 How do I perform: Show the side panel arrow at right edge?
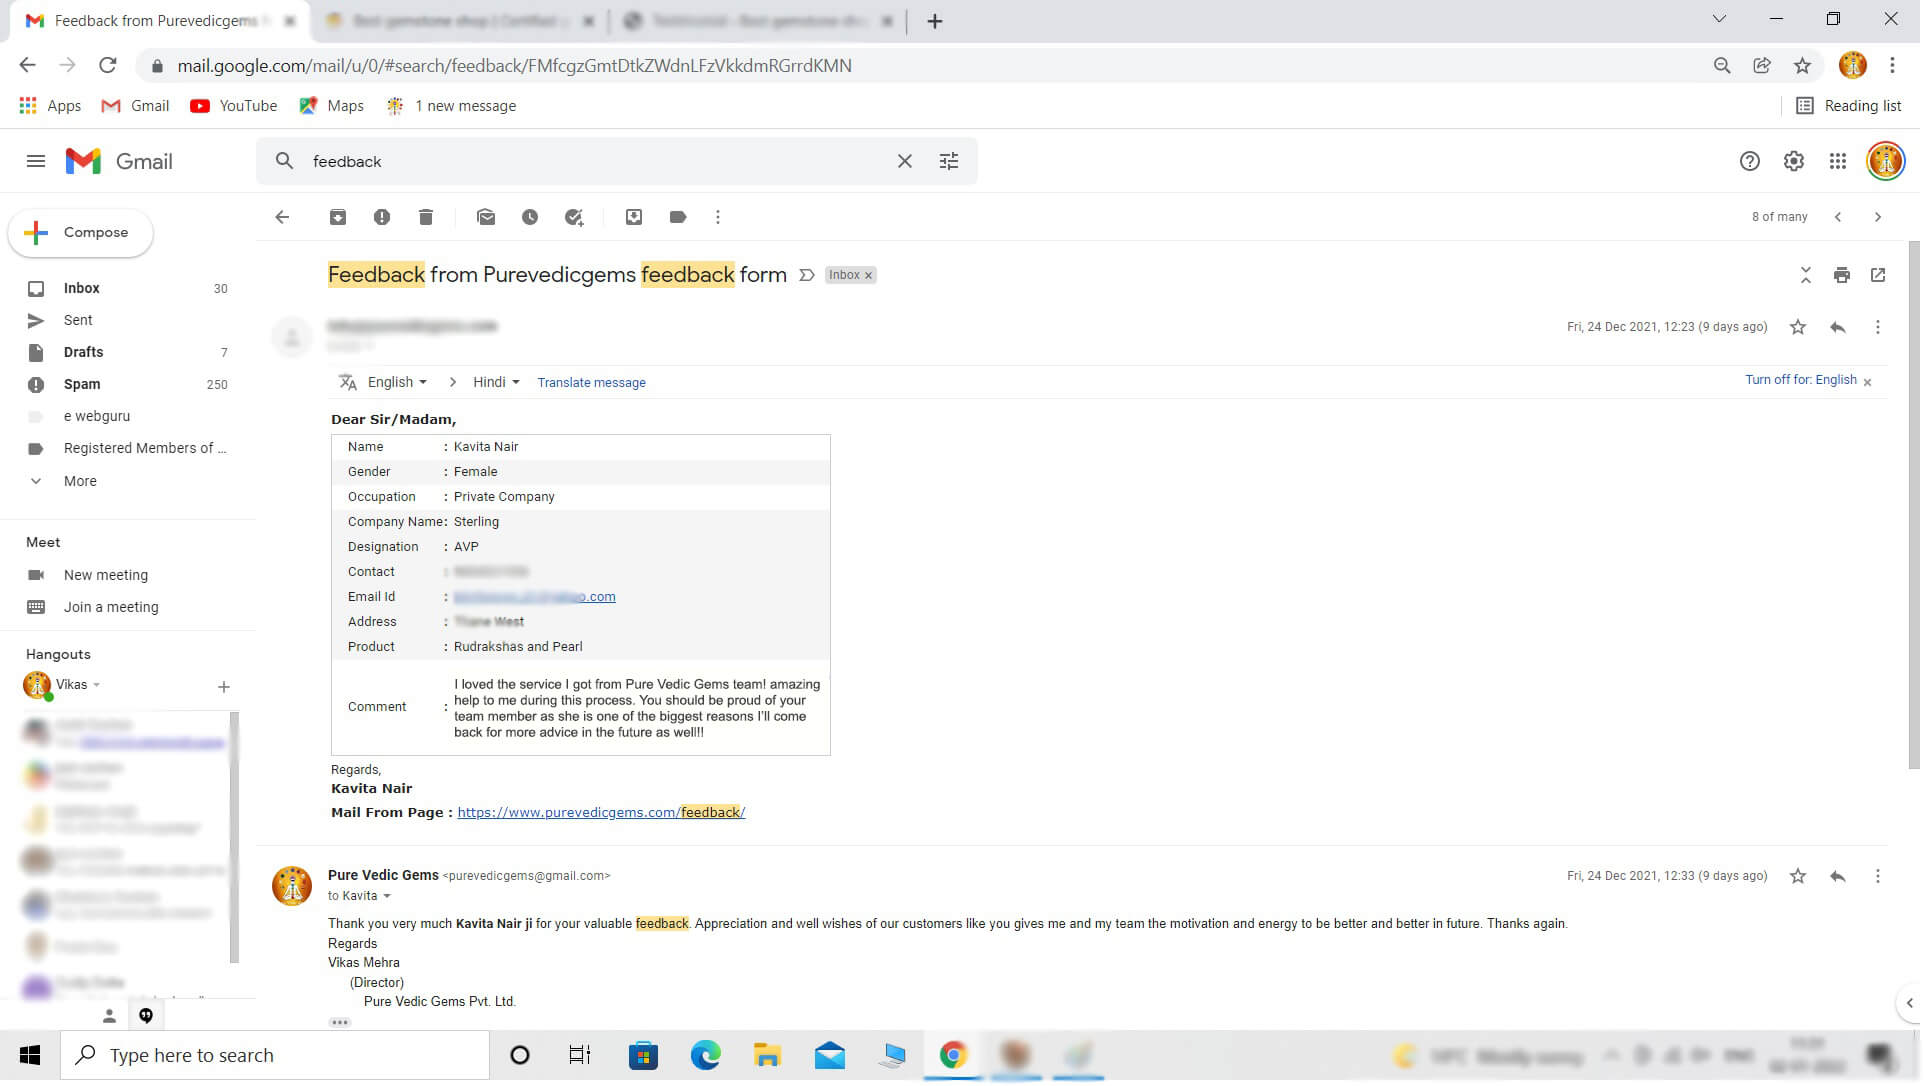coord(1911,1004)
